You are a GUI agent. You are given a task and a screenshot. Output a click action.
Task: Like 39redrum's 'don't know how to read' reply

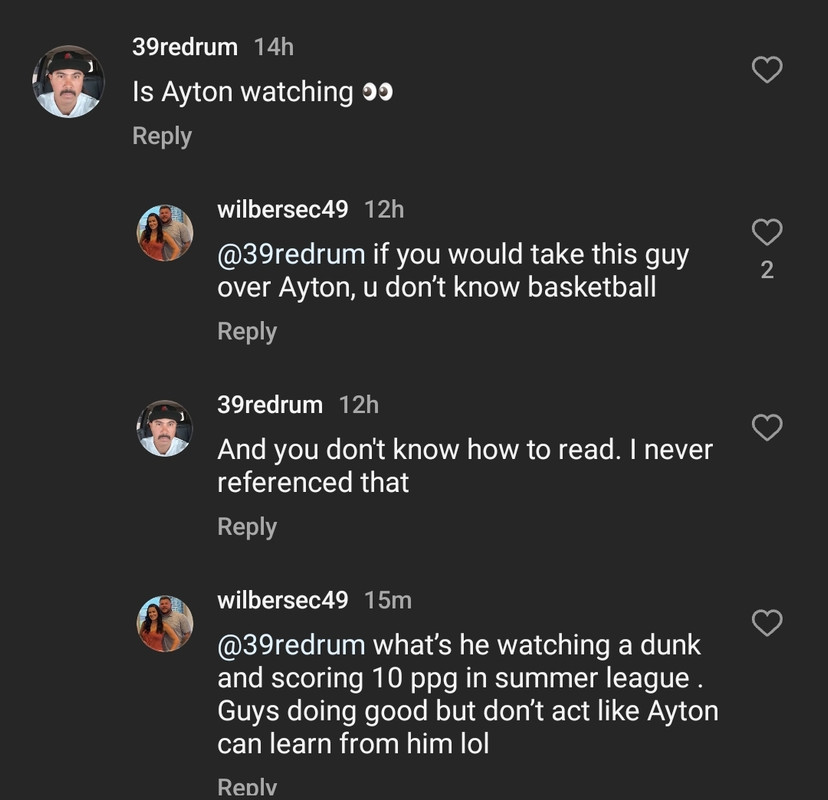(766, 428)
